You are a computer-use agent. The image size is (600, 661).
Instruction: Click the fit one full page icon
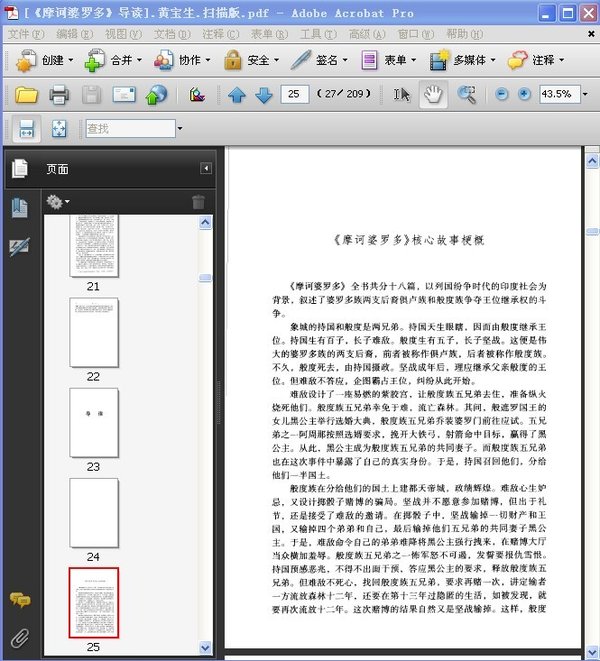pos(59,129)
